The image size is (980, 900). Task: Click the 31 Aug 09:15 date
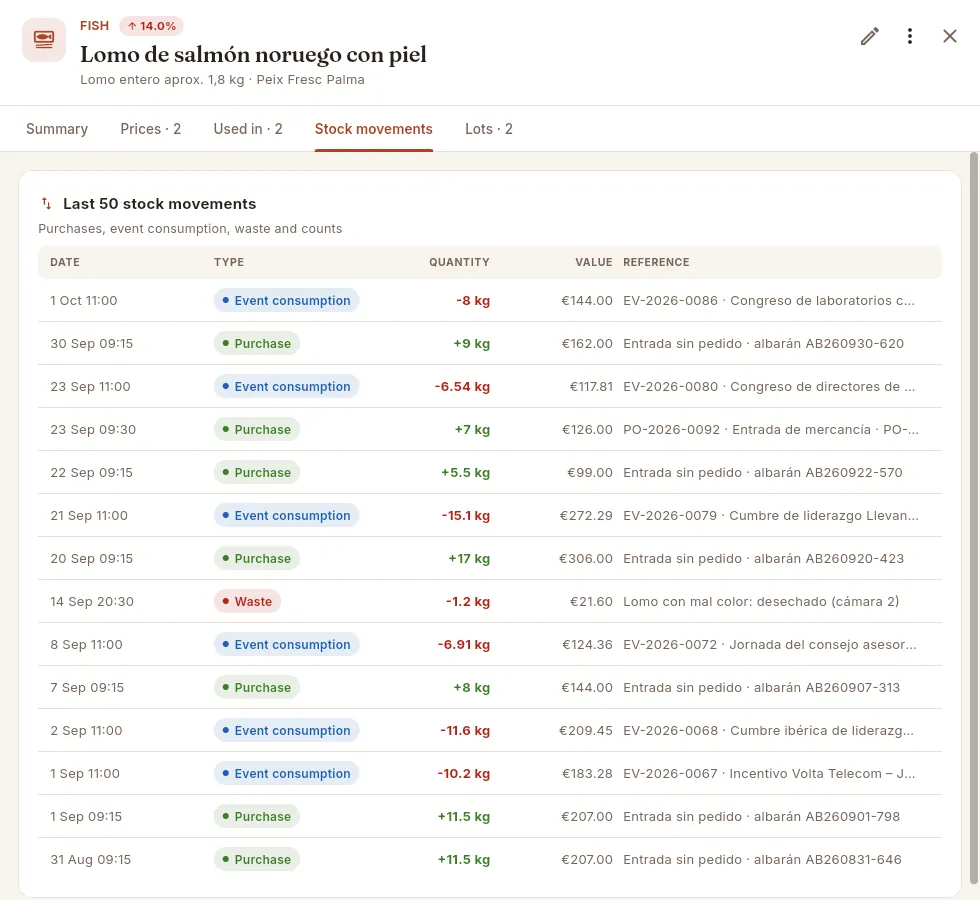pyautogui.click(x=91, y=859)
